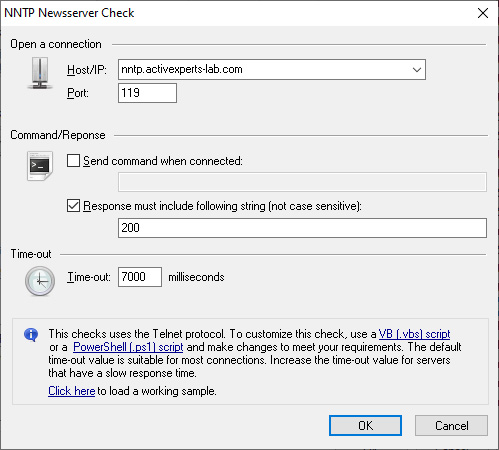499x450 pixels.
Task: Click the Time-out field label
Action: click(x=89, y=277)
